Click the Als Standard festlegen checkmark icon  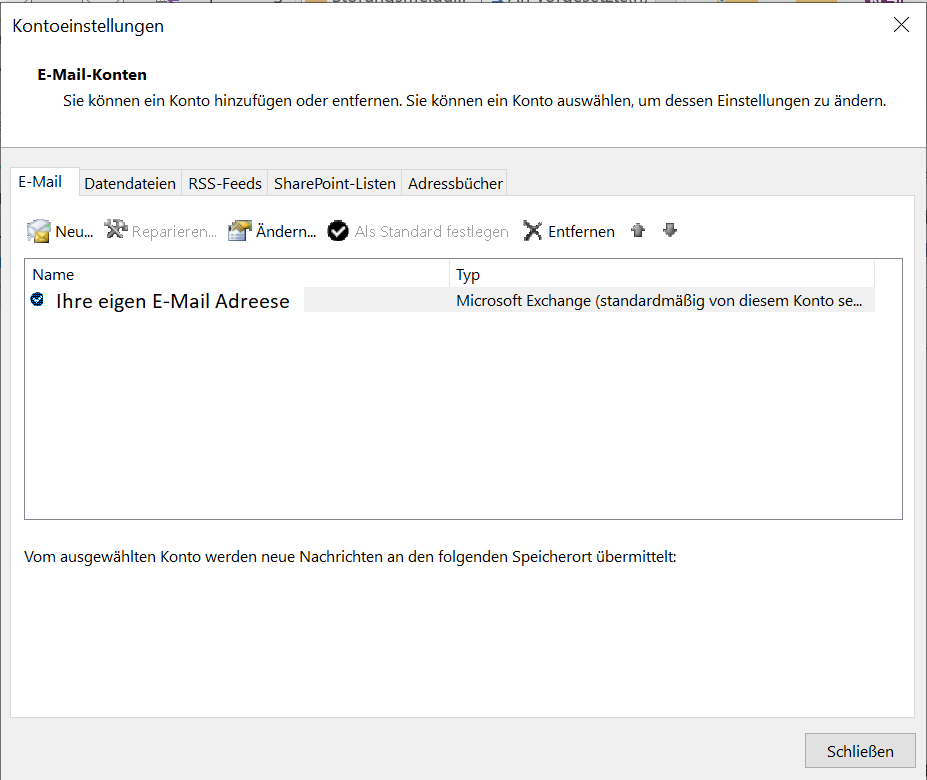338,230
